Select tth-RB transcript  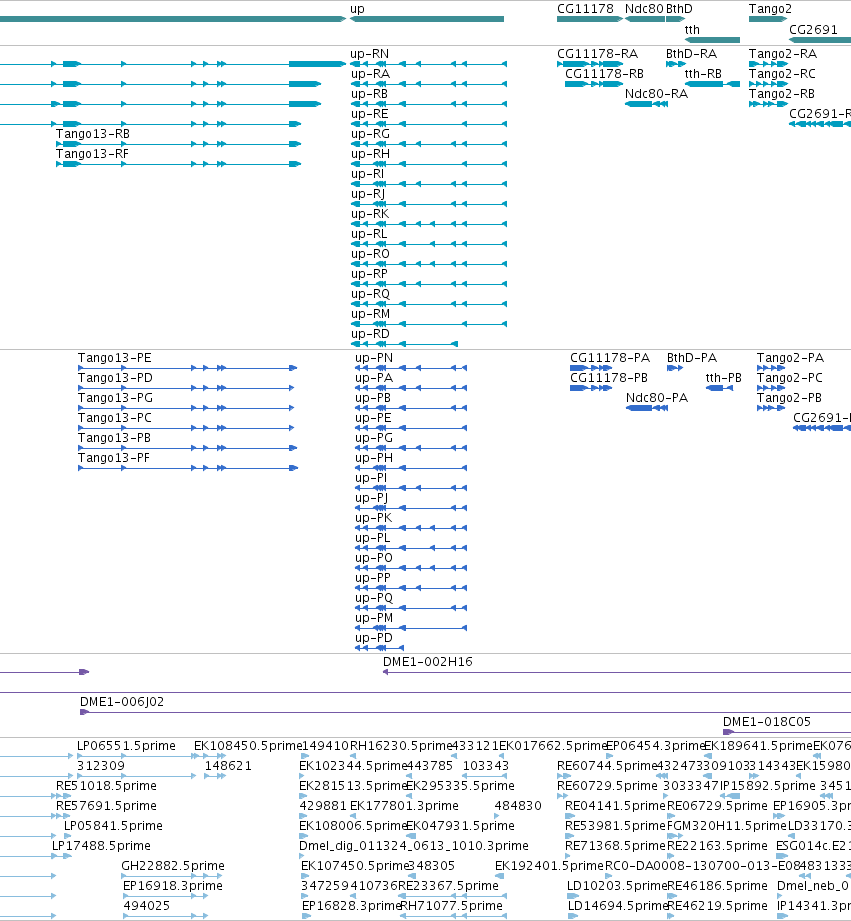(x=703, y=74)
